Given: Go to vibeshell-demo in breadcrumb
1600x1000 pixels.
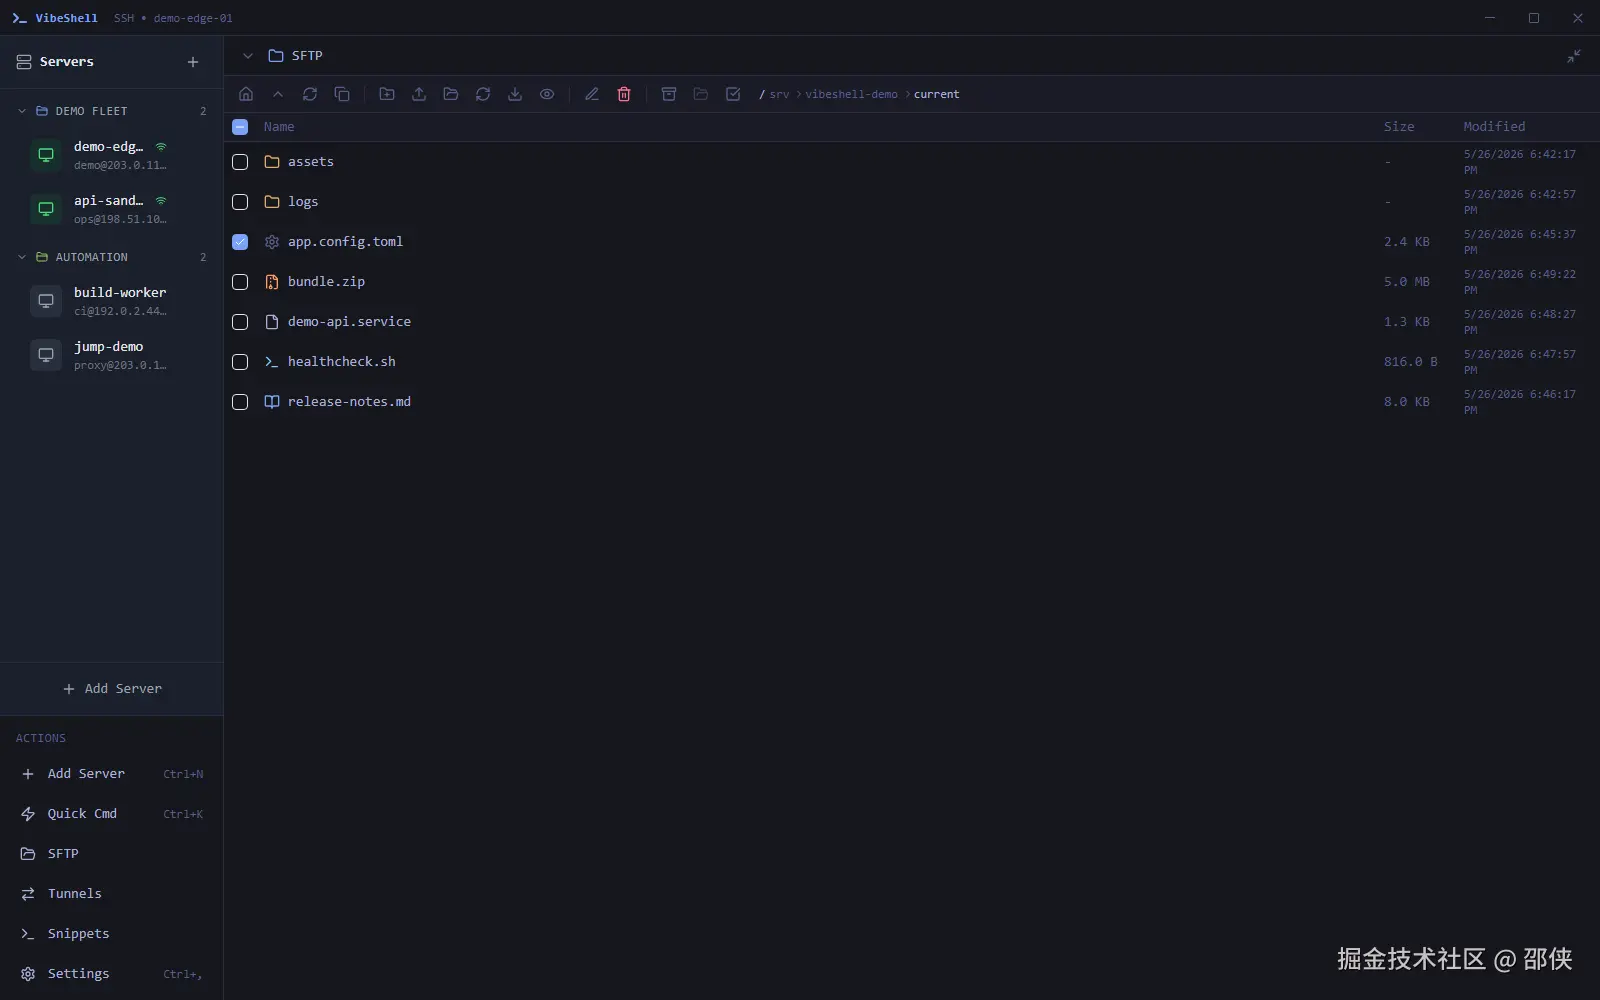Looking at the screenshot, I should (851, 94).
